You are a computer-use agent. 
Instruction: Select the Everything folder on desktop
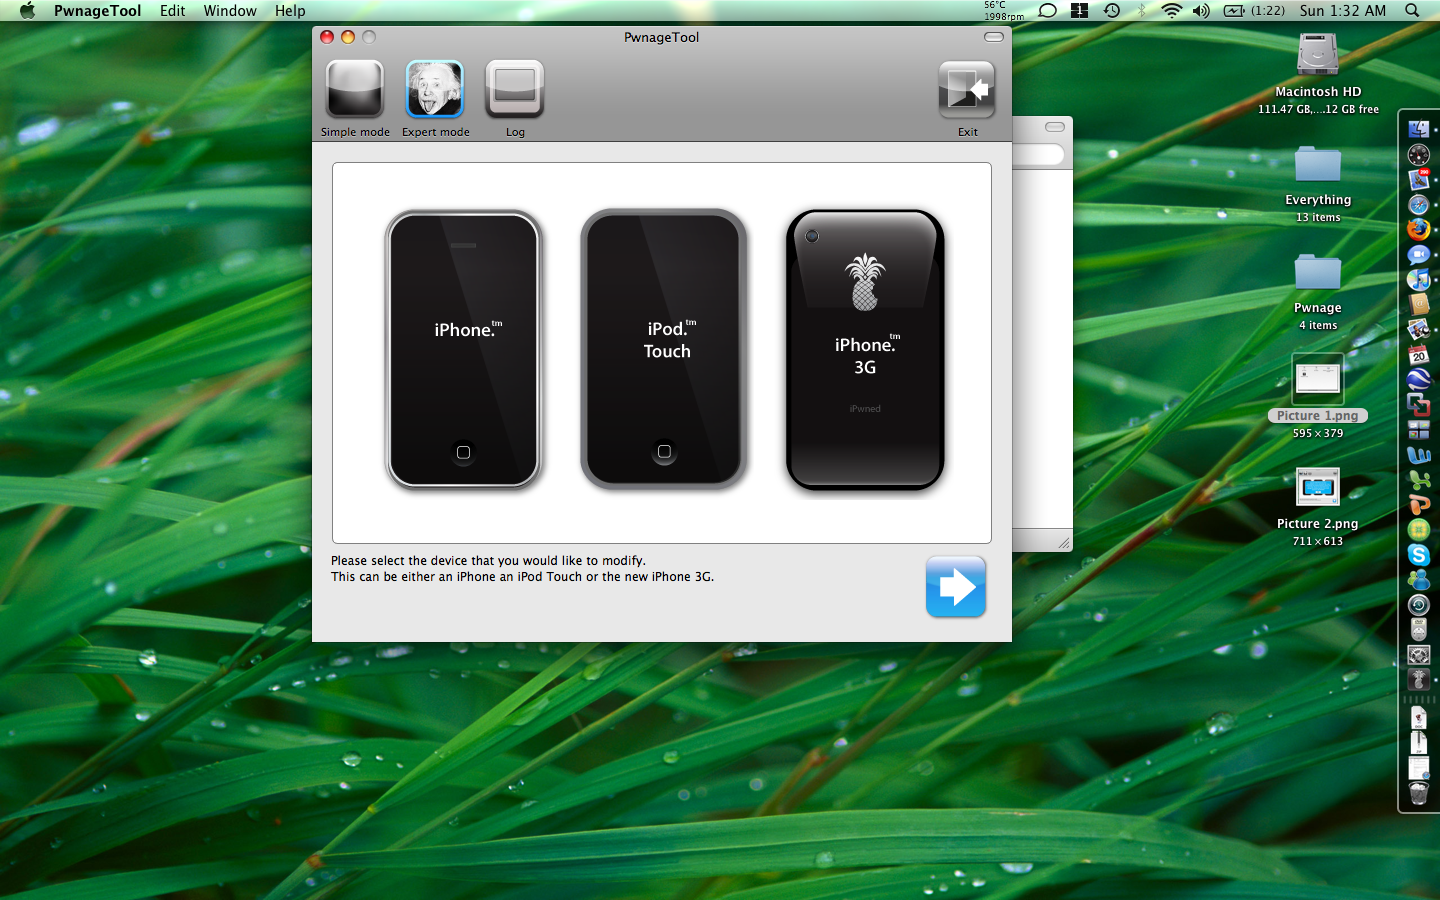(x=1318, y=163)
